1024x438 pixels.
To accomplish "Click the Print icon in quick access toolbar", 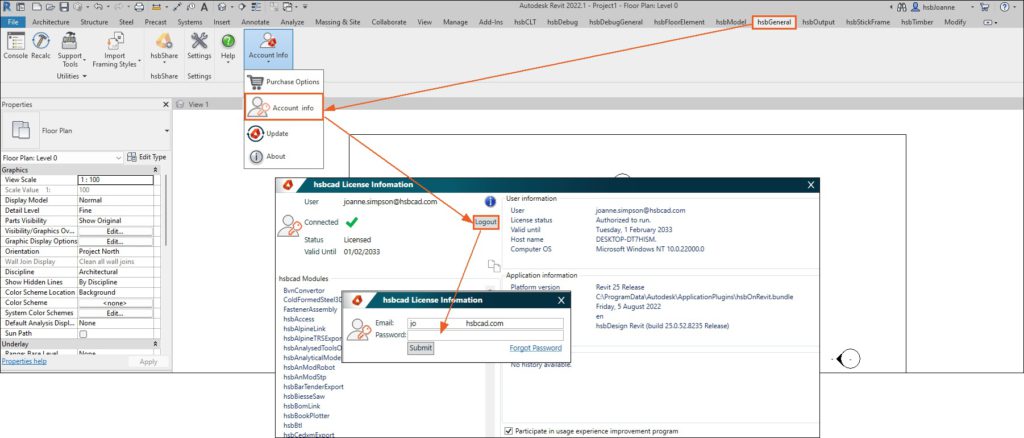I will (x=138, y=7).
